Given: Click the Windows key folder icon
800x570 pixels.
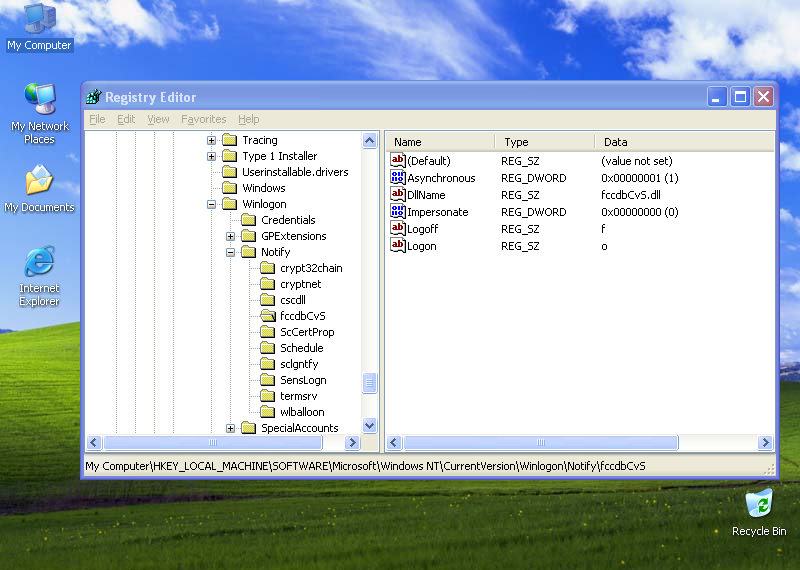Looking at the screenshot, I should pos(230,188).
